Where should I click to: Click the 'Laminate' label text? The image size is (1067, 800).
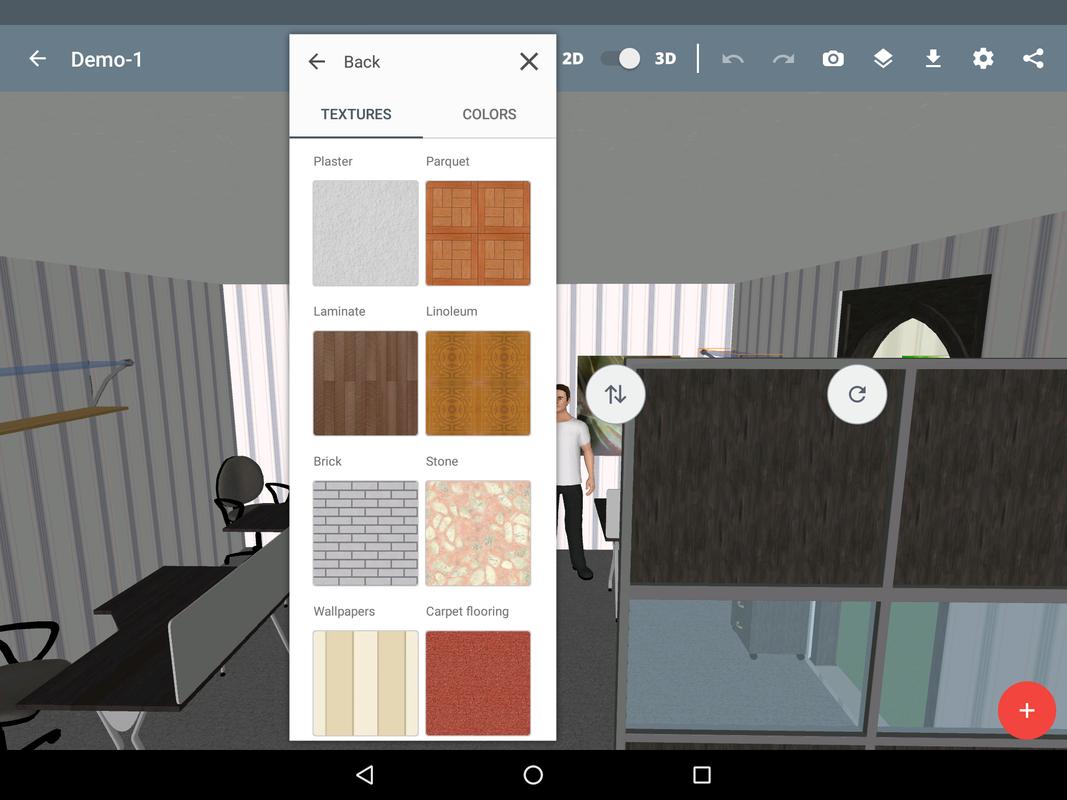[339, 312]
